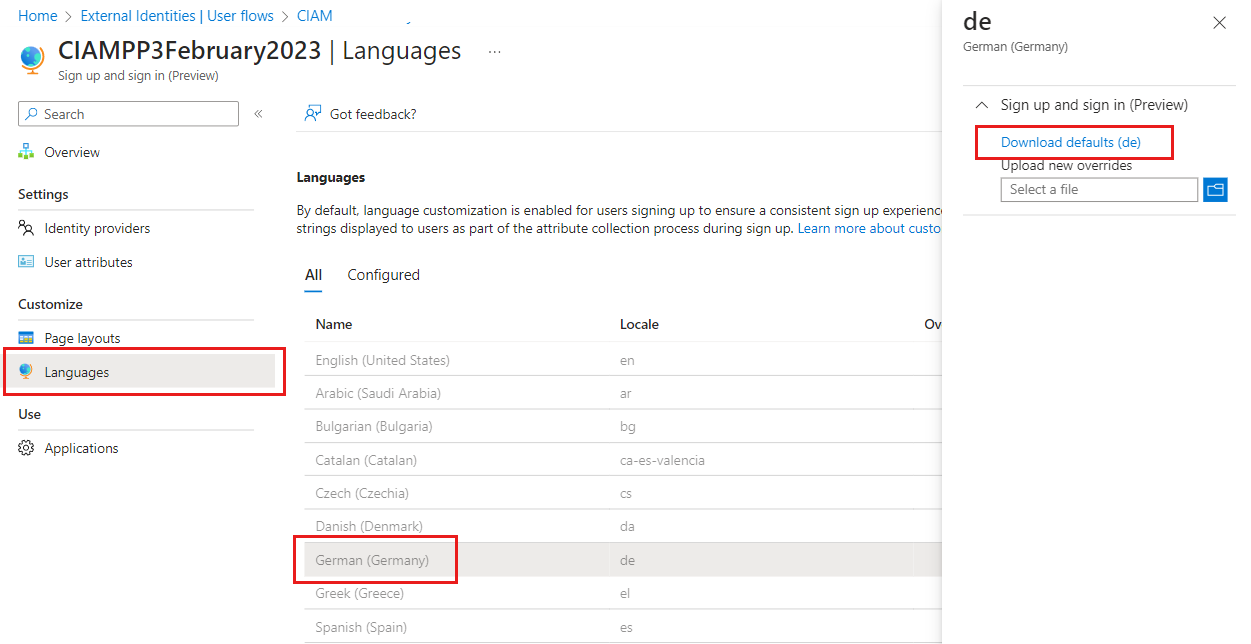Click the Page layouts icon
The image size is (1251, 644).
coord(26,338)
